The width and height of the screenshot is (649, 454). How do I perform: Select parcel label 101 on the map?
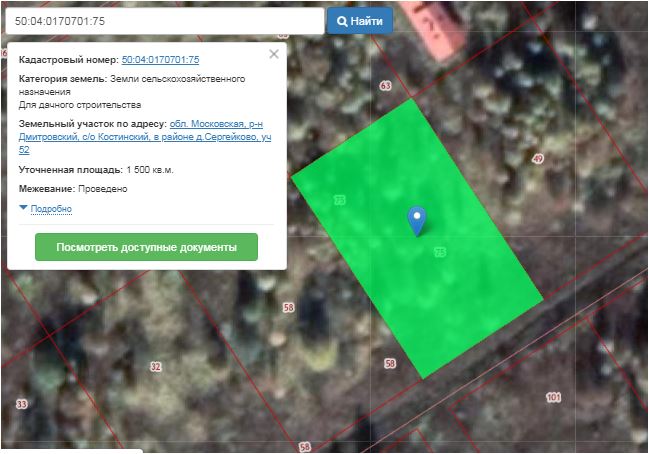pyautogui.click(x=553, y=397)
